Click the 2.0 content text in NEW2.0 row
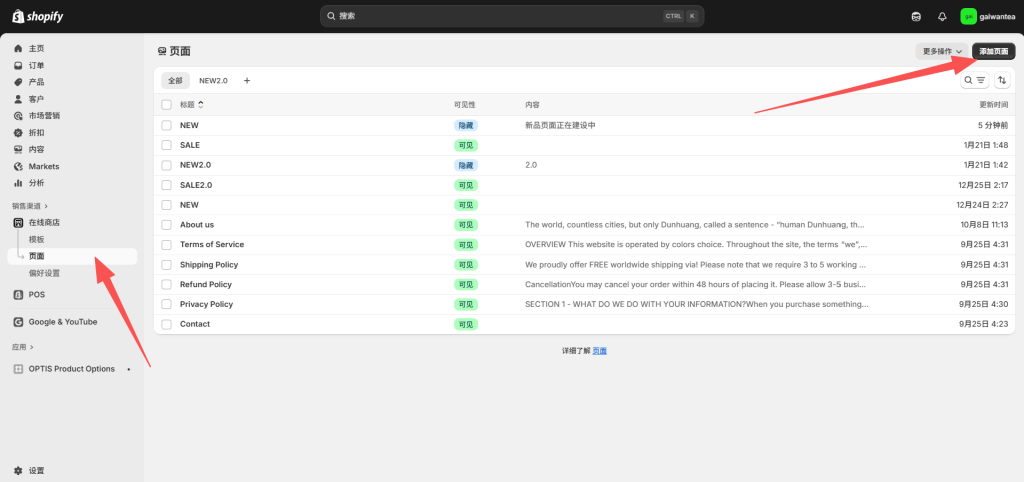Image resolution: width=1024 pixels, height=482 pixels. click(x=531, y=165)
